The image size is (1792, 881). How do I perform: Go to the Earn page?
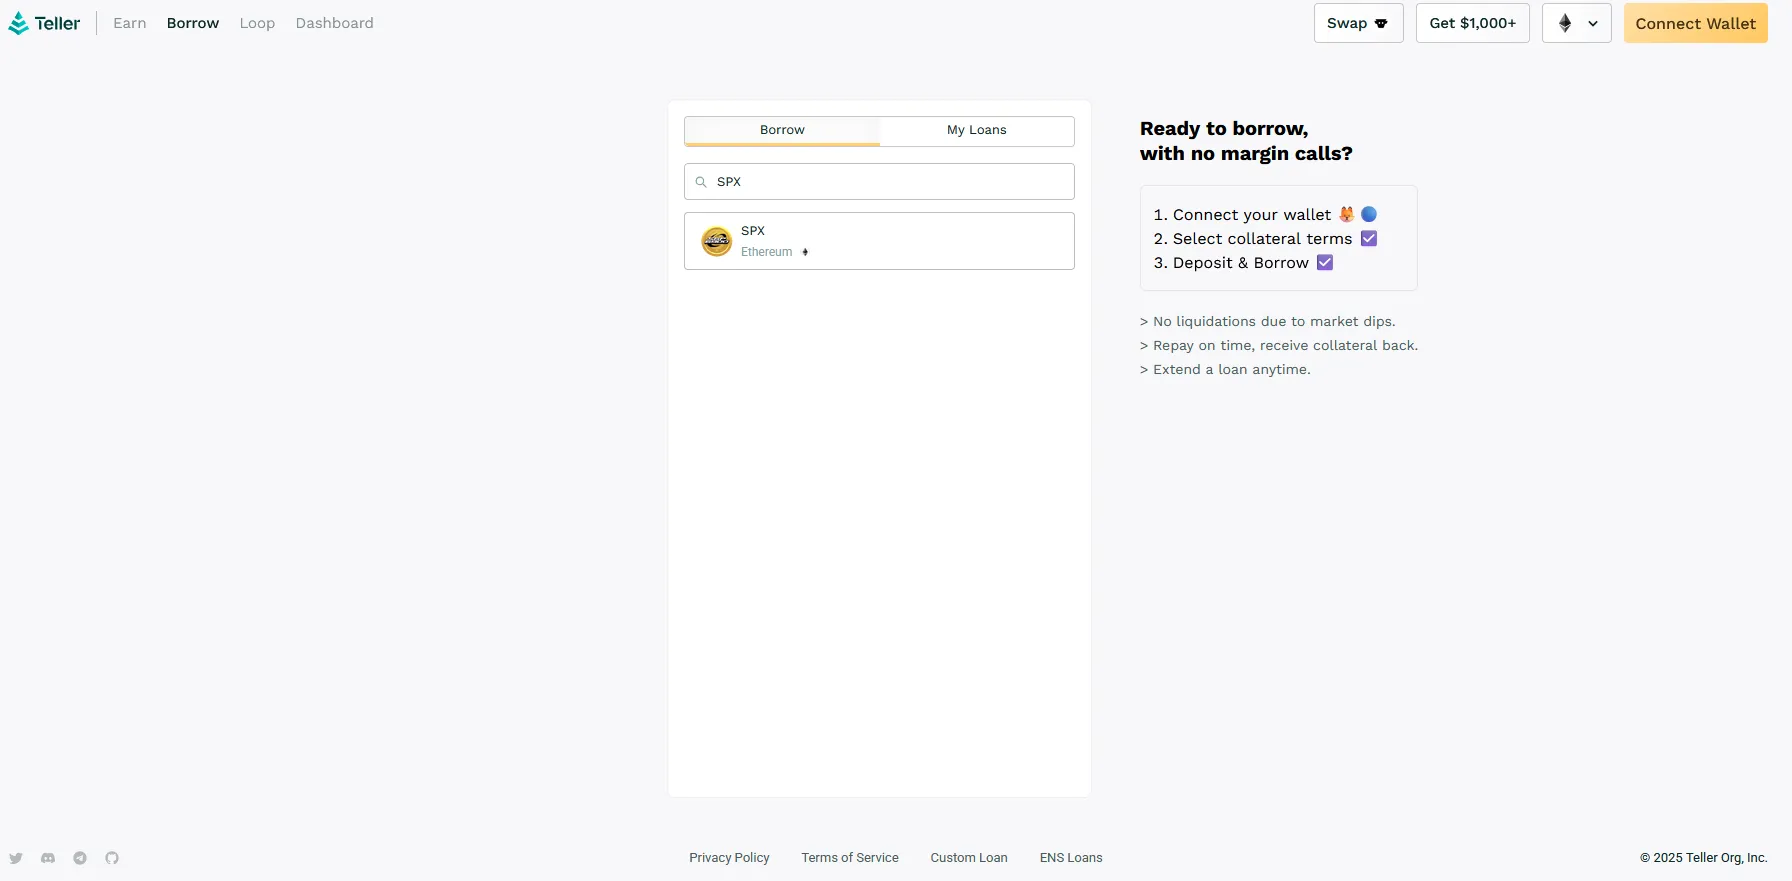pyautogui.click(x=130, y=23)
